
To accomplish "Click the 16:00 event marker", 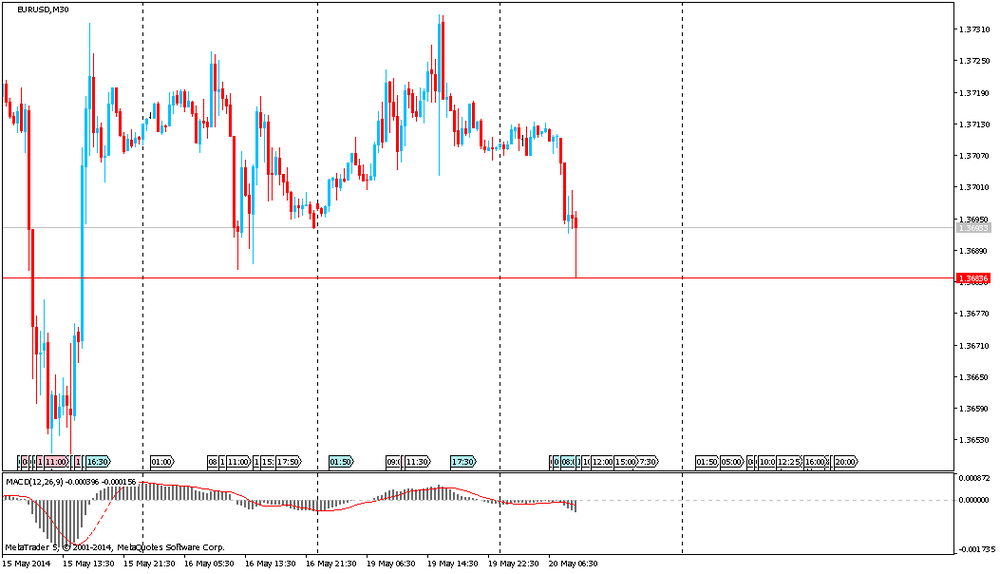I will pos(816,462).
